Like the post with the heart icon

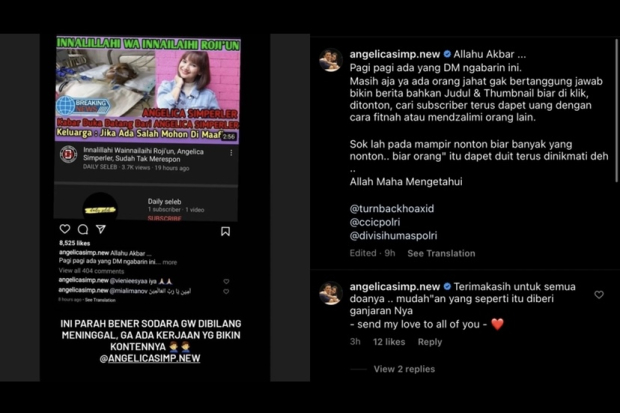coord(65,229)
